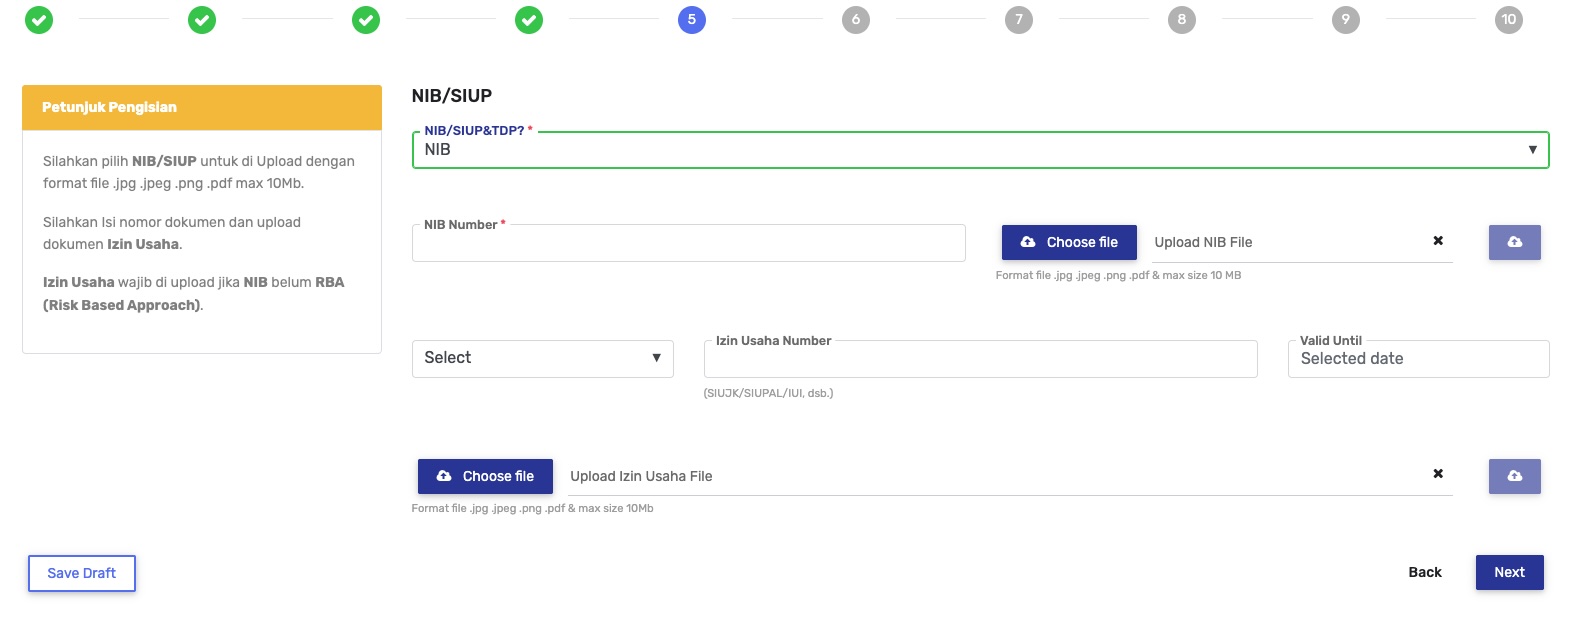Jump to step 6 in progress stepper
This screenshot has height=626, width=1571.
tap(855, 20)
